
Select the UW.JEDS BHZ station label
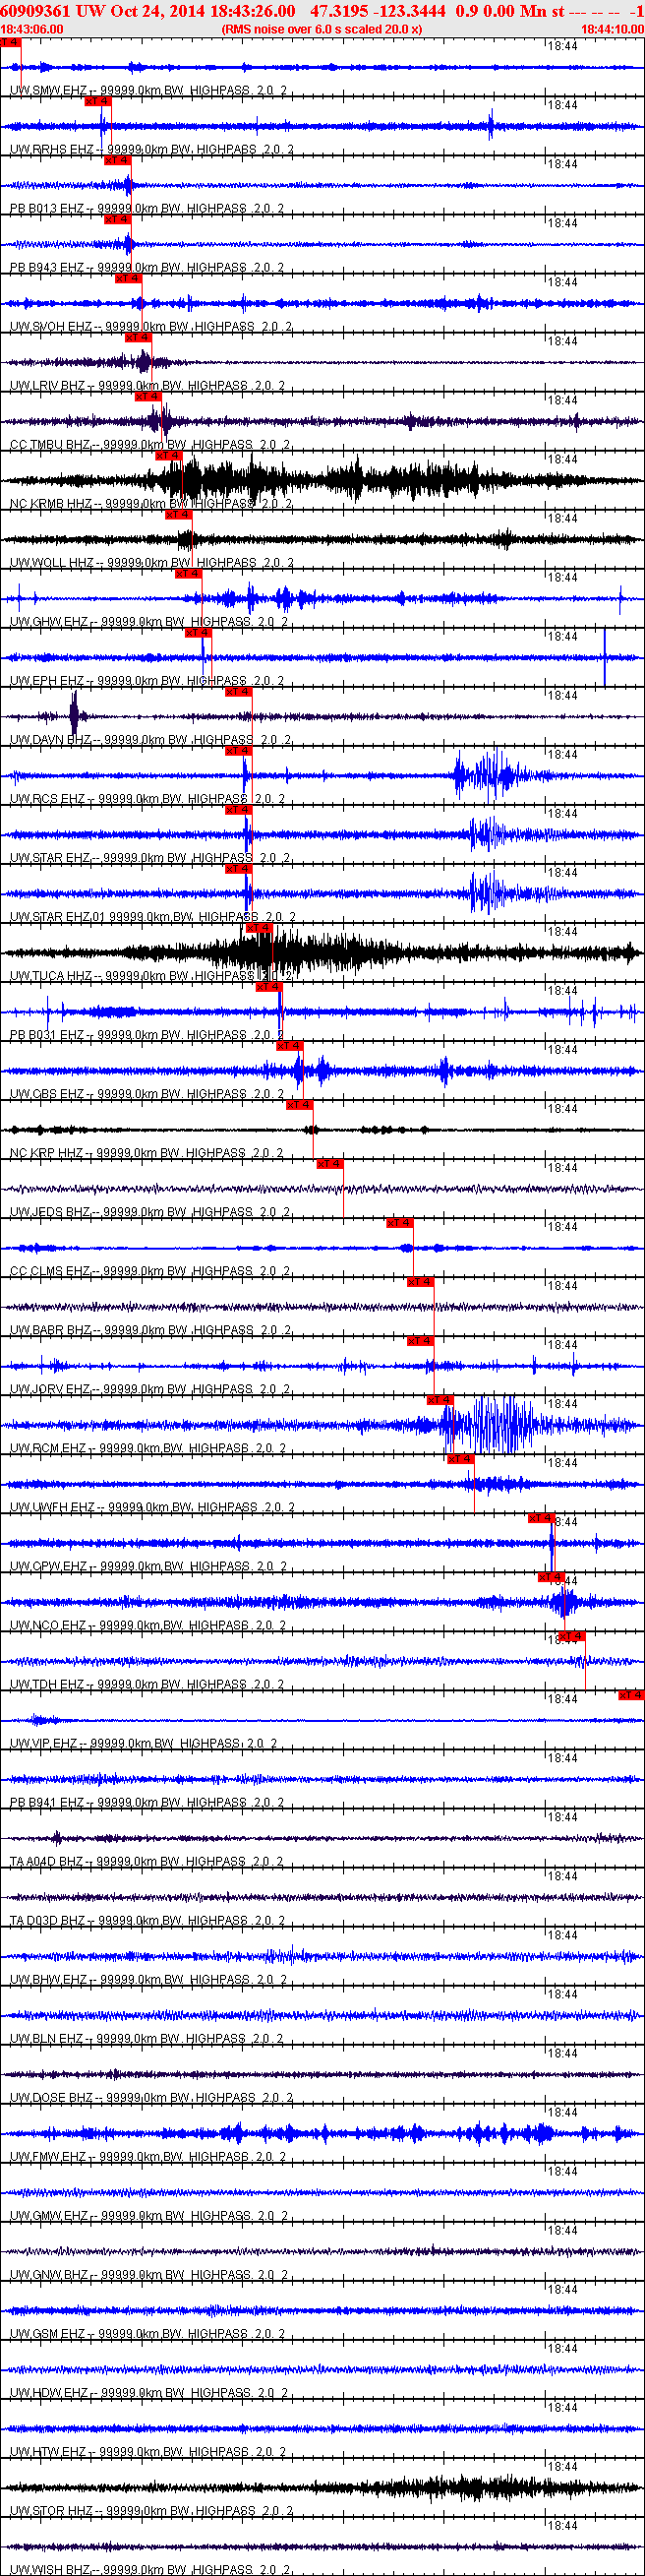150,1212
